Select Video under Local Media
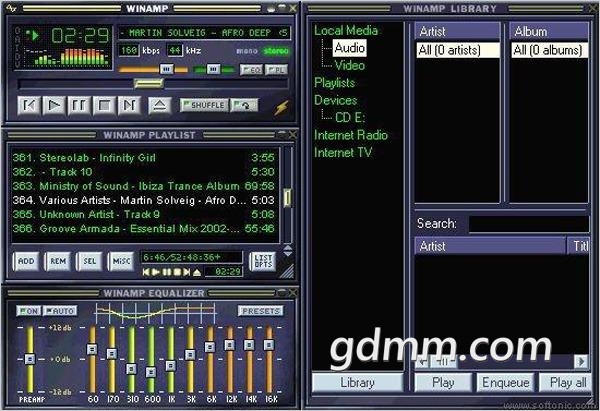The image size is (600, 411). point(349,65)
